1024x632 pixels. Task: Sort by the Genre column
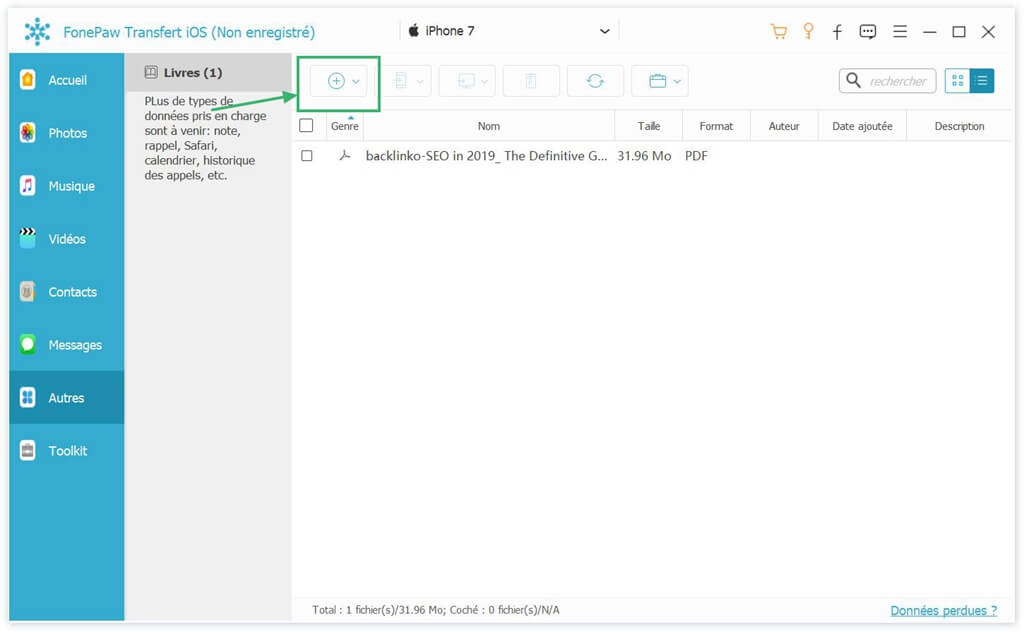(345, 126)
